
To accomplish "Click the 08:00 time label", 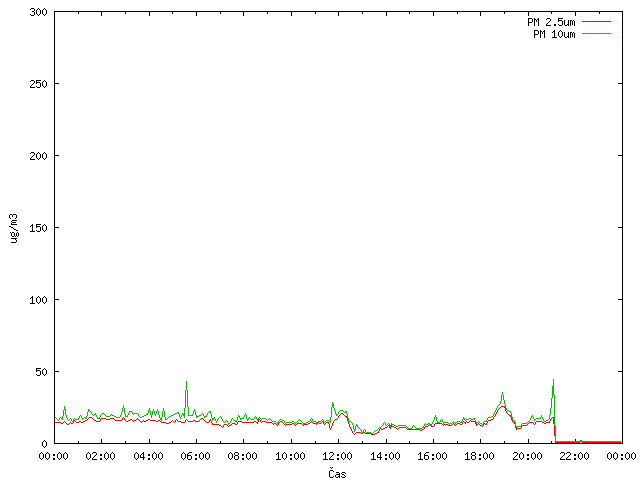I will pyautogui.click(x=243, y=456).
